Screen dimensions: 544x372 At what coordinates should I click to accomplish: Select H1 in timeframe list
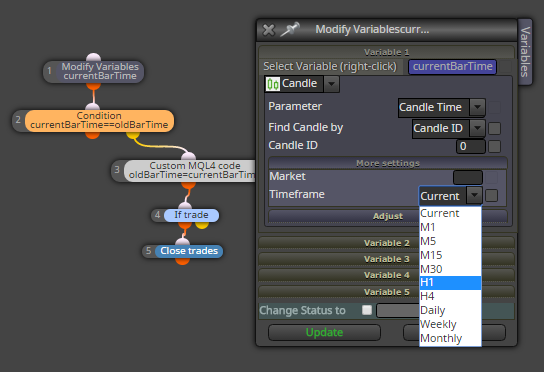[x=450, y=282]
